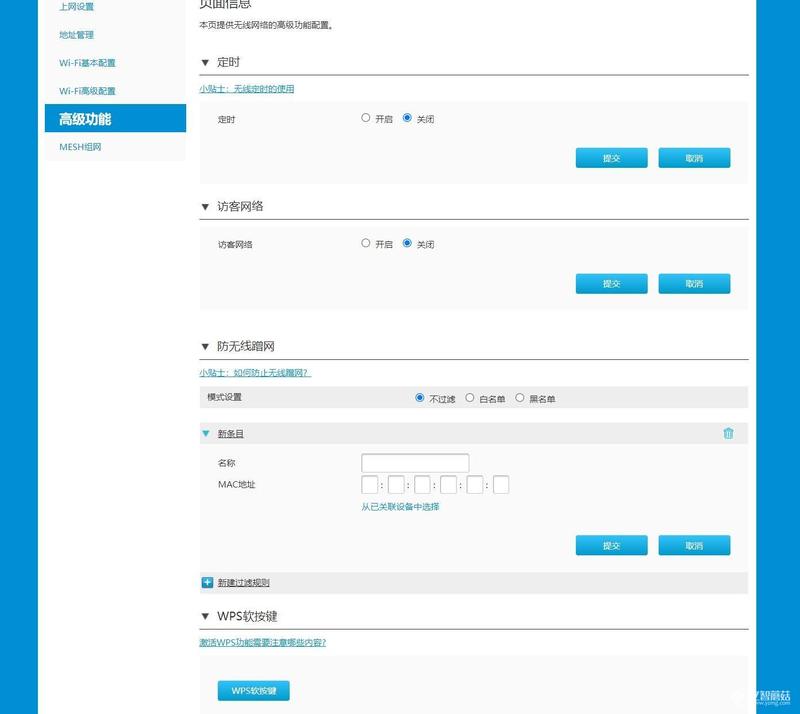Enable the 定时 timer option (开启)
800x714 pixels.
(x=365, y=118)
